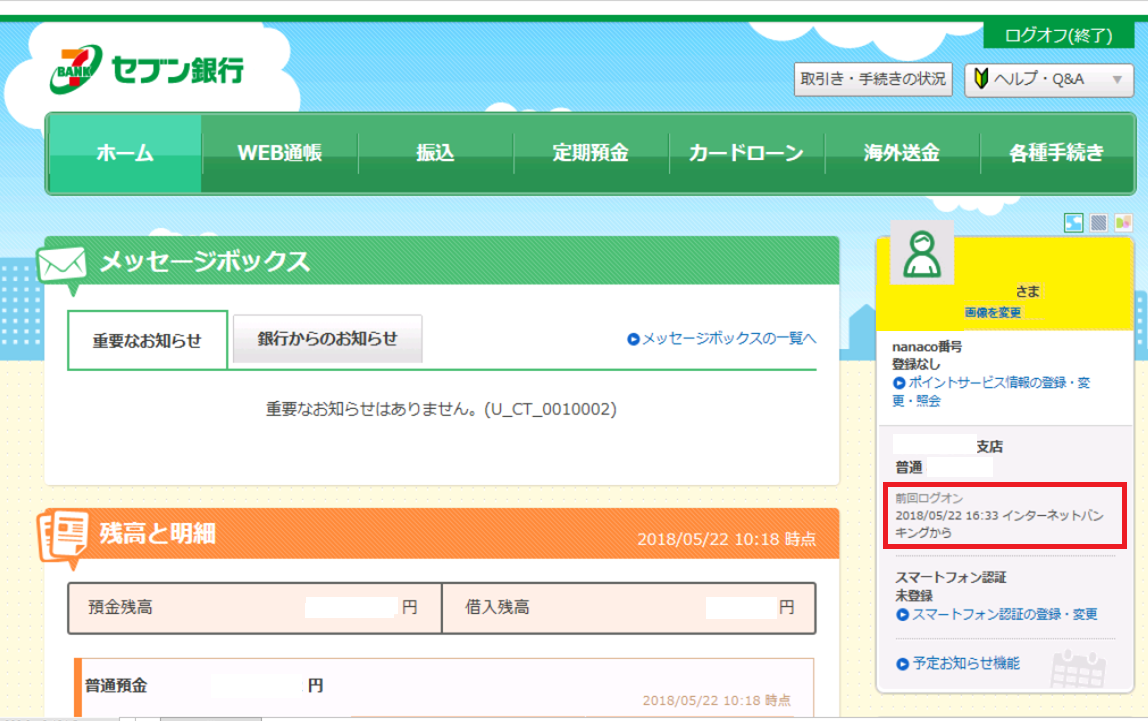Click the envelope Message Box icon
The height and width of the screenshot is (721, 1148).
point(63,267)
